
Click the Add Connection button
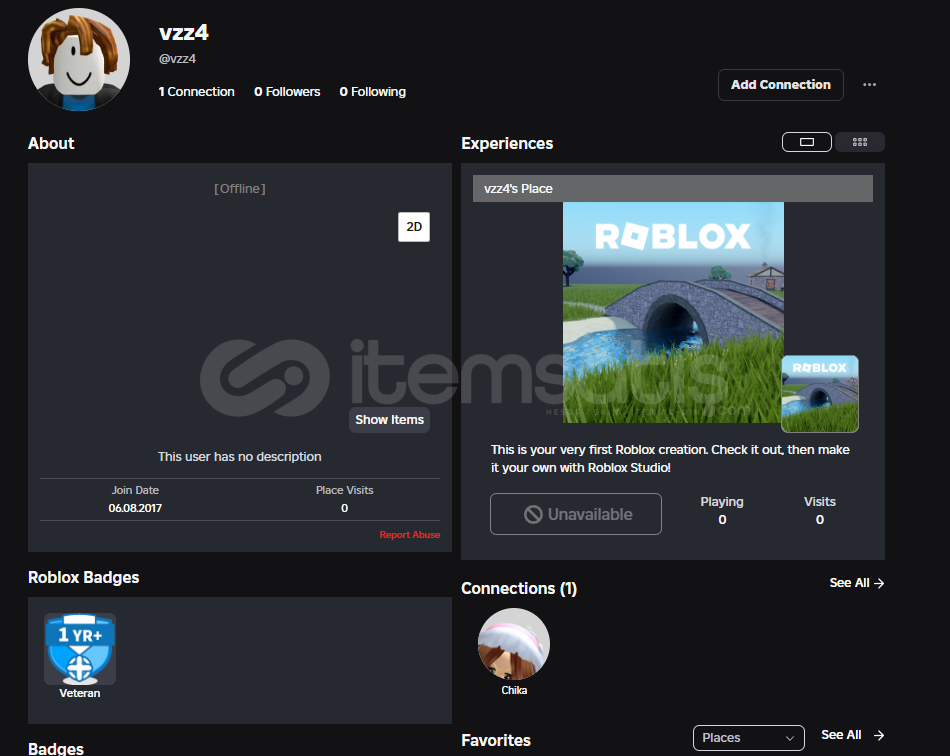[780, 85]
